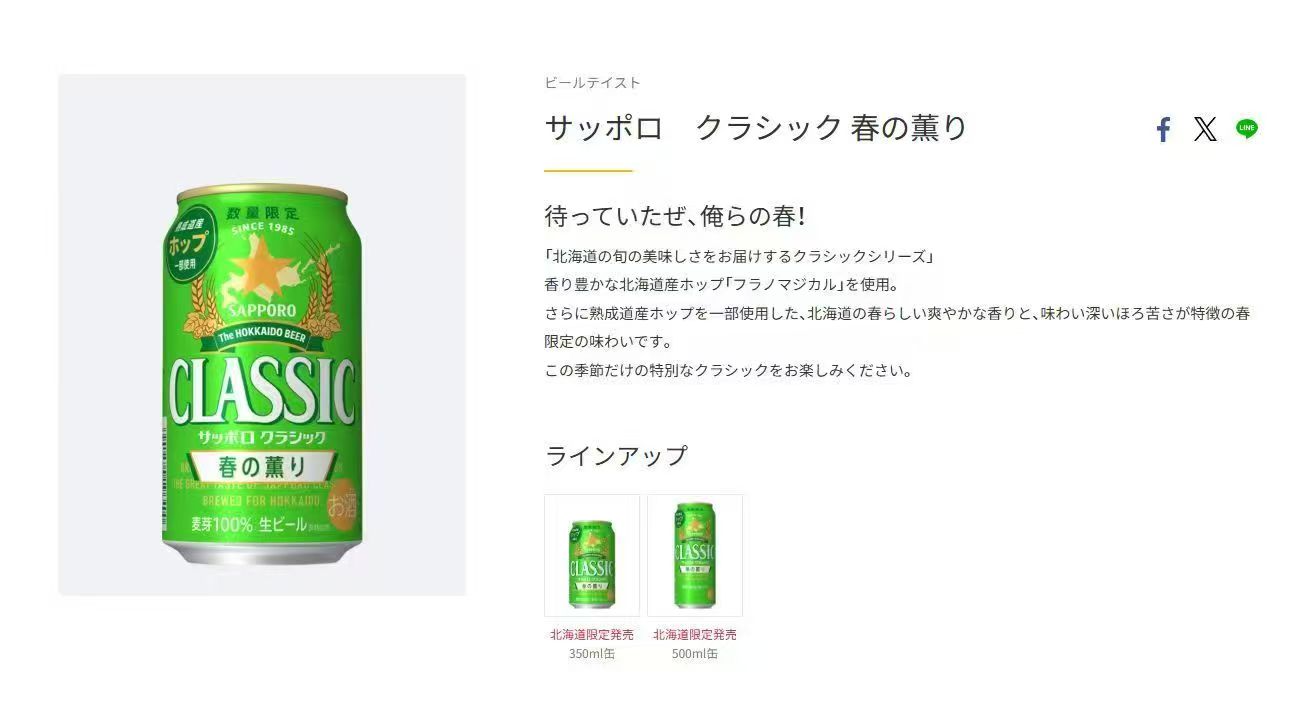Click the 350ml缶 size label
The width and height of the screenshot is (1291, 713).
click(x=592, y=654)
